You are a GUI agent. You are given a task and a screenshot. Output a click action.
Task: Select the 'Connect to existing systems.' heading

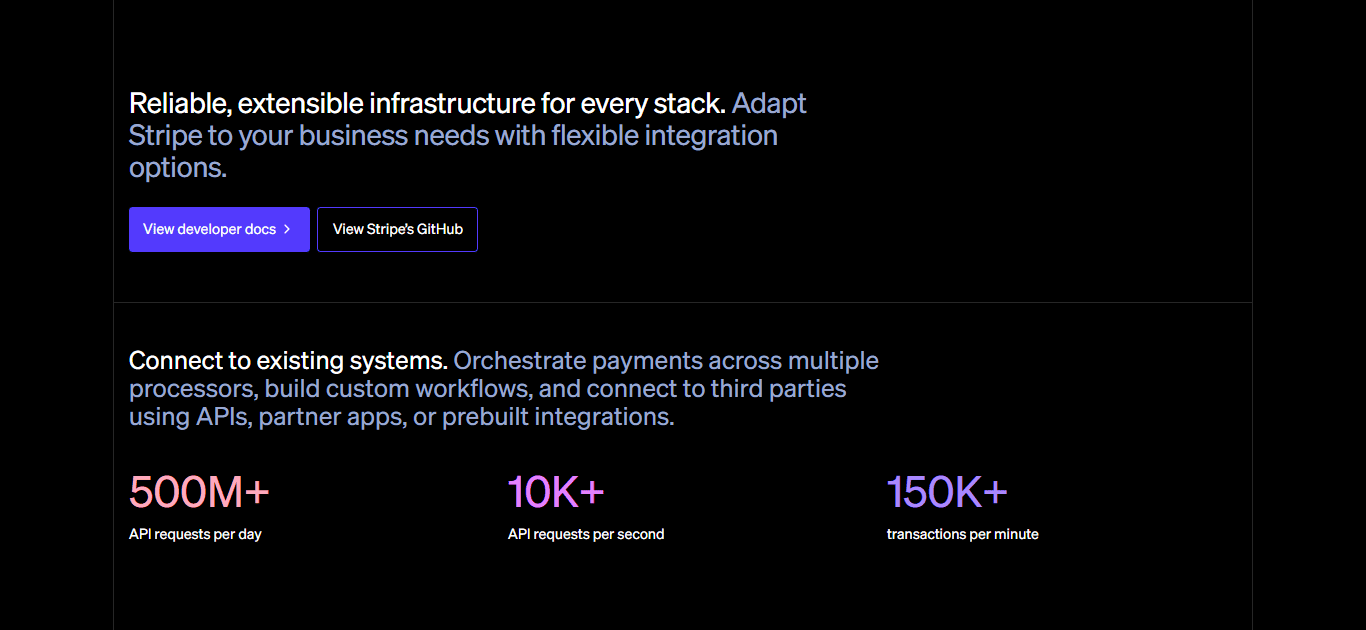pos(288,361)
